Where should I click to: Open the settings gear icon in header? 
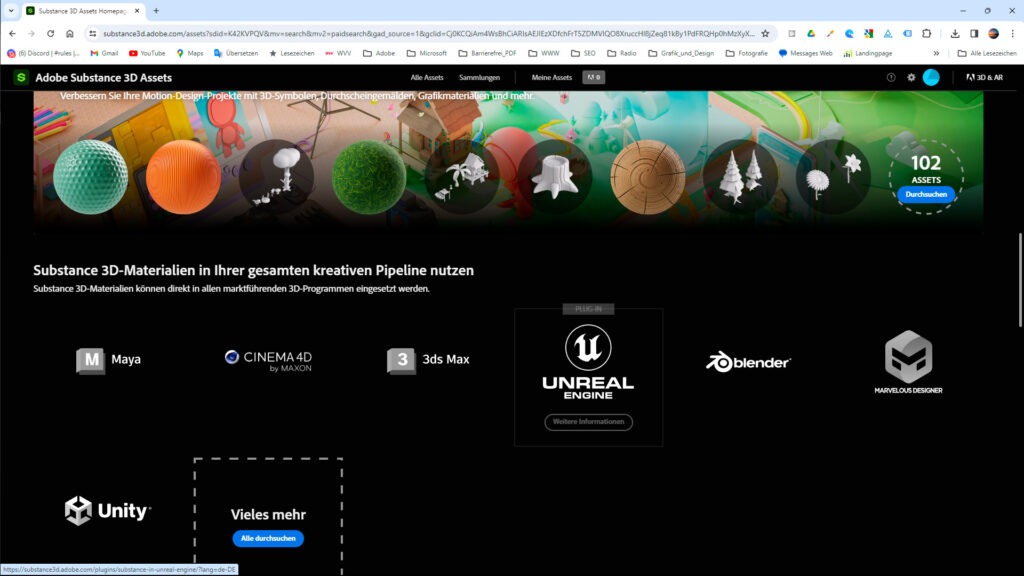point(911,78)
